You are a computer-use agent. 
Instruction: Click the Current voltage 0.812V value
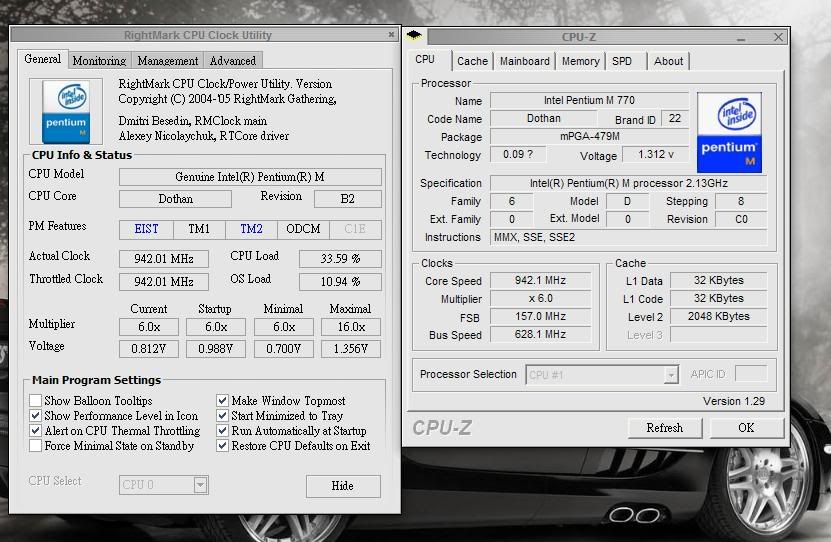[x=149, y=349]
